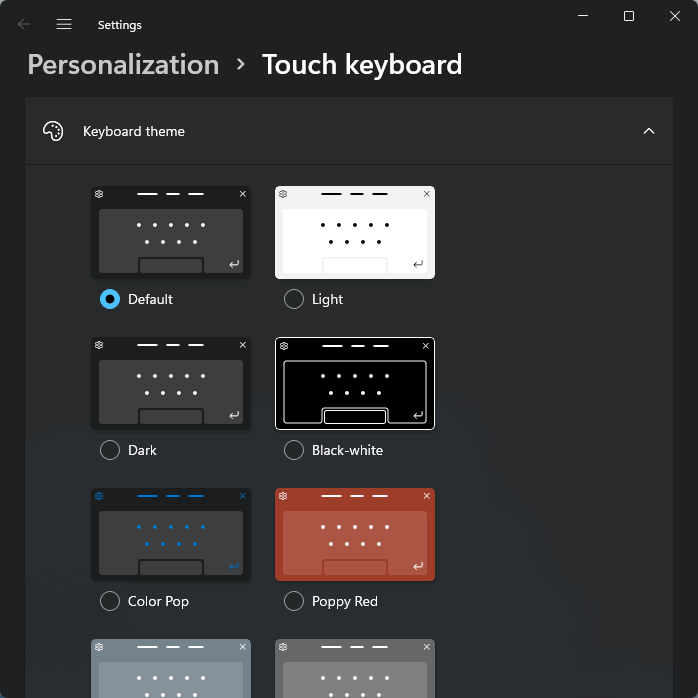Click the Dark keyboard theme preview
The width and height of the screenshot is (698, 698).
[x=171, y=383]
